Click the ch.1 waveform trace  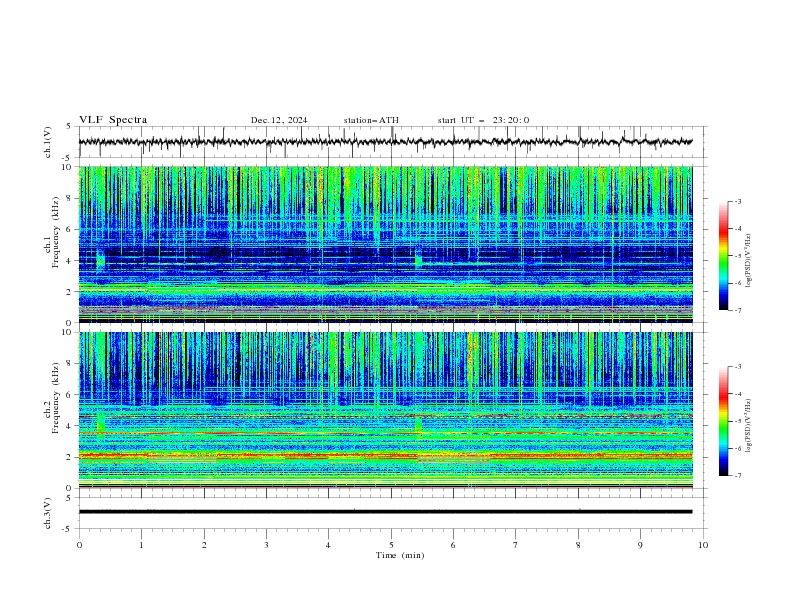point(385,141)
